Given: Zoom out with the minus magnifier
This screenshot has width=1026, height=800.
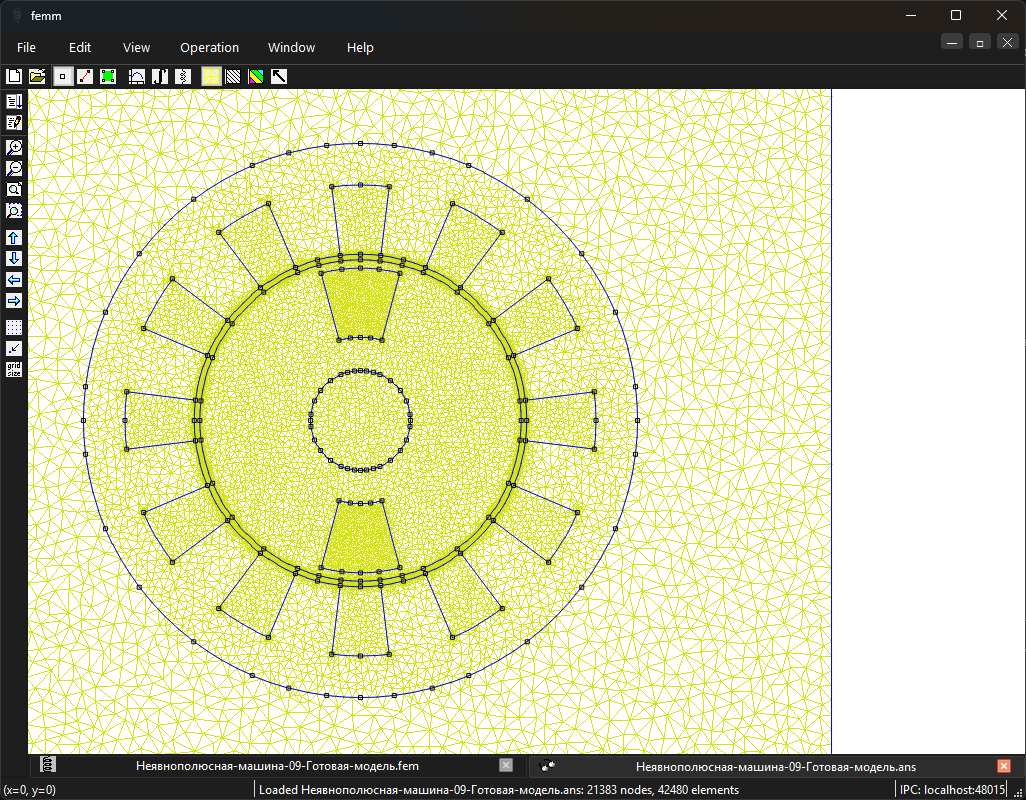Looking at the screenshot, I should point(14,168).
